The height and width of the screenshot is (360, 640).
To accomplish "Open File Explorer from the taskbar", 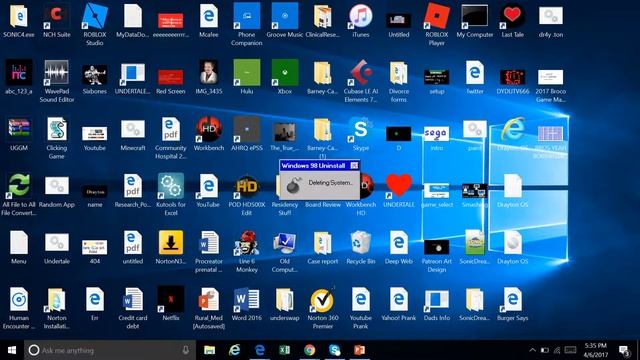I will pyautogui.click(x=209, y=350).
